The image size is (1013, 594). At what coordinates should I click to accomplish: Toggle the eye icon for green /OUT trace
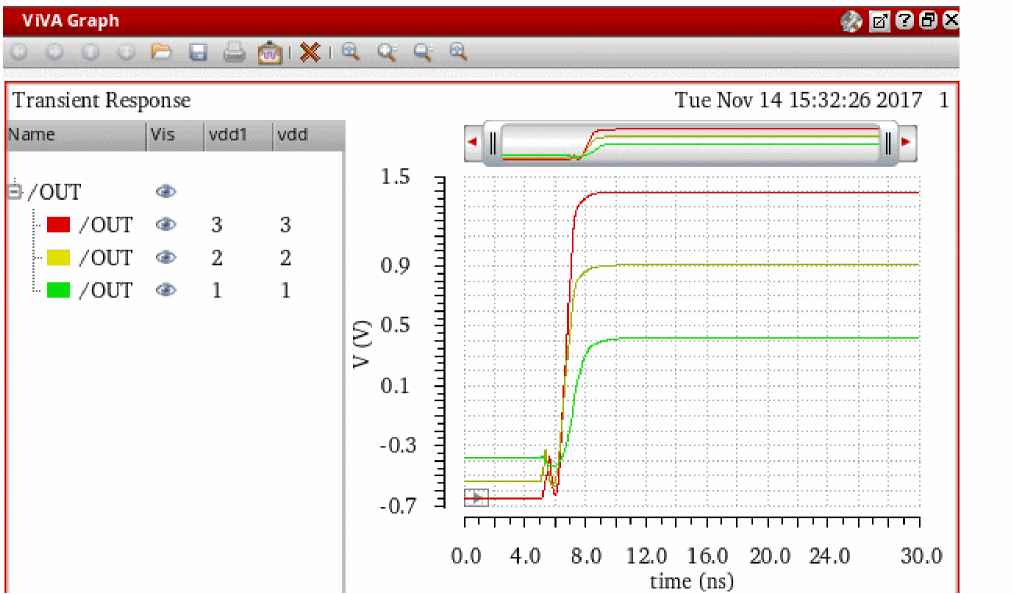coord(166,290)
